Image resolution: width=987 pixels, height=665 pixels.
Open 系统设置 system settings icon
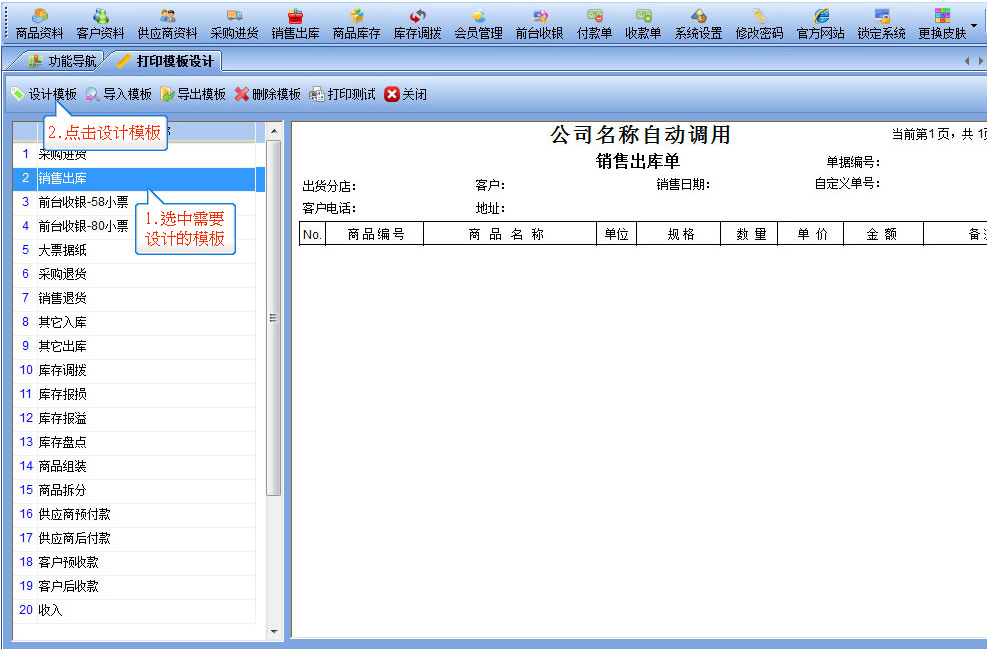tap(698, 23)
